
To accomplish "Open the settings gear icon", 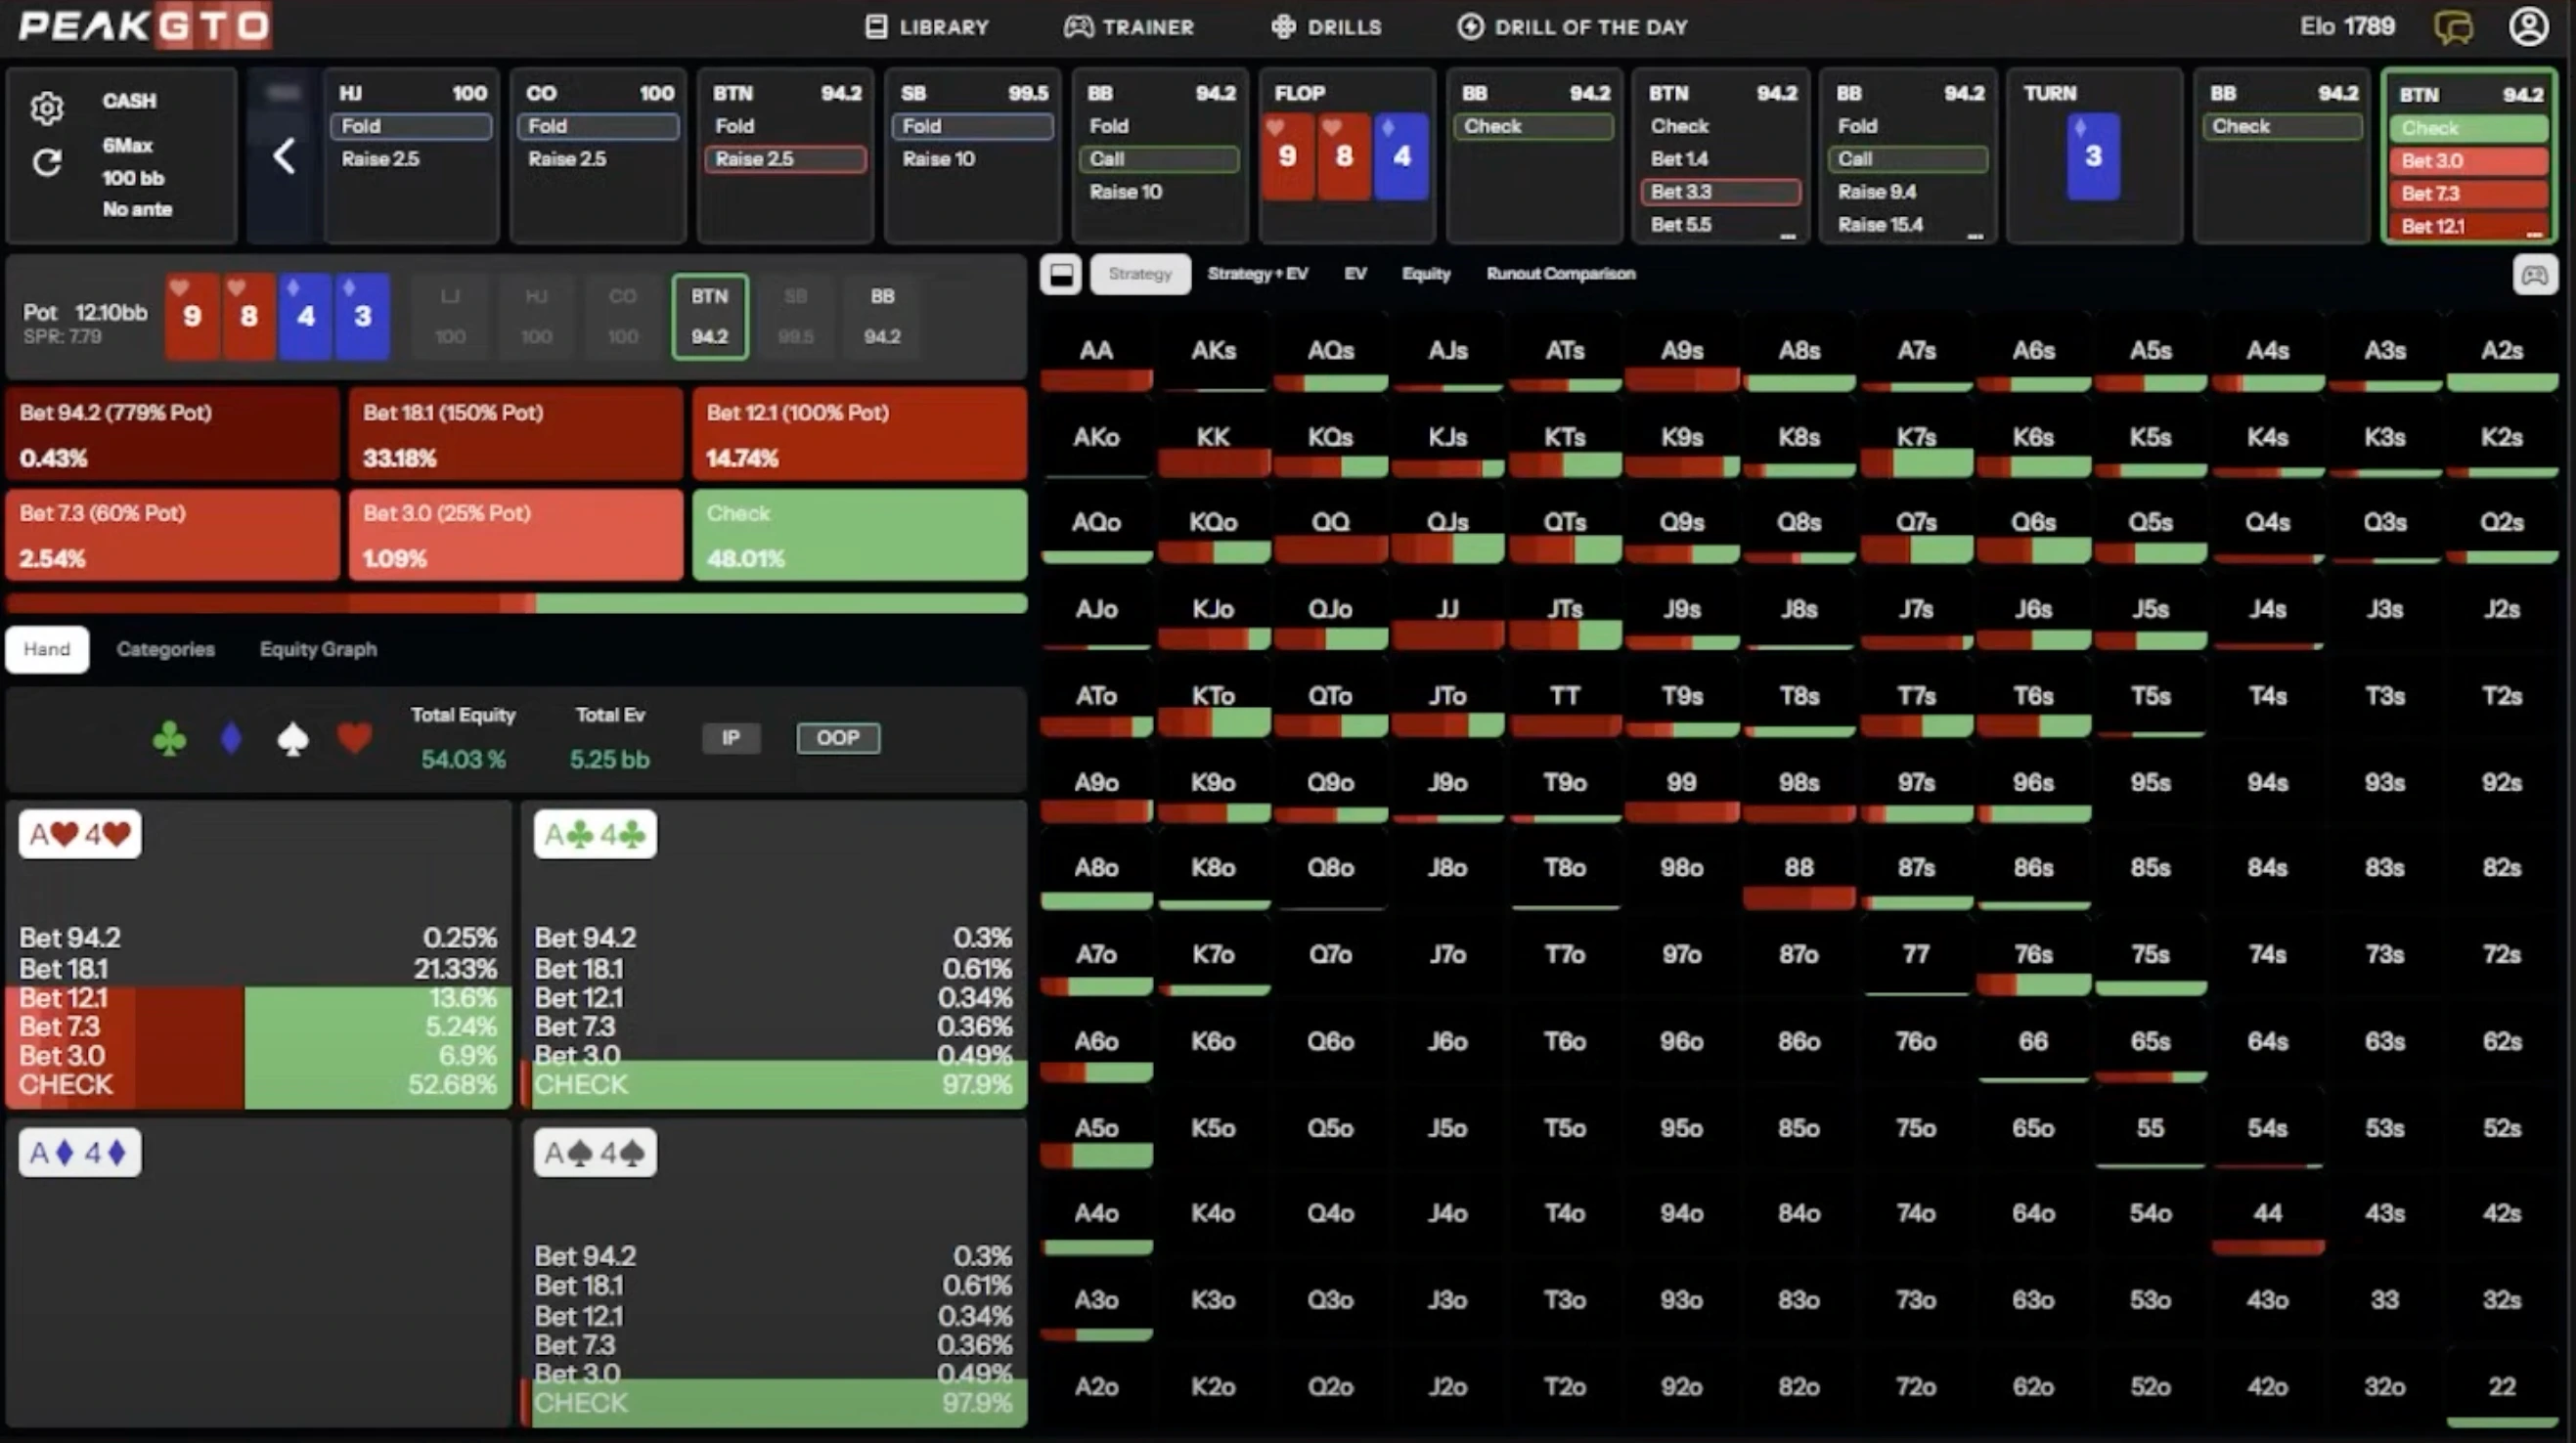I will [46, 108].
